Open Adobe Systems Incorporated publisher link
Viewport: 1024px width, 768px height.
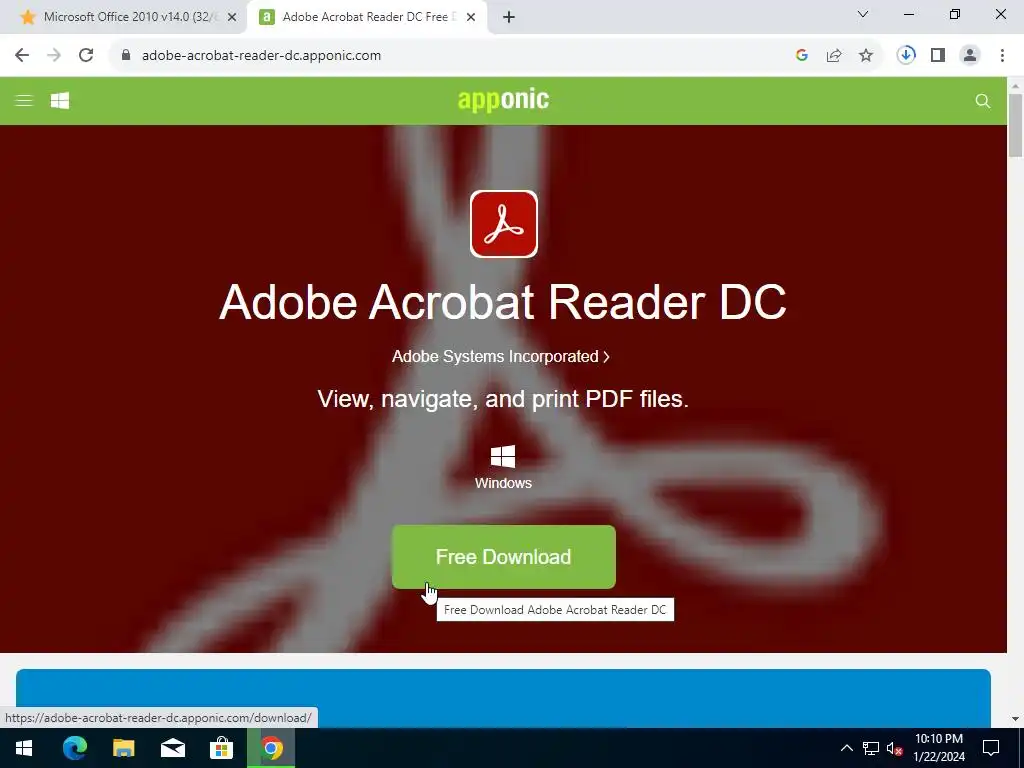tap(501, 357)
